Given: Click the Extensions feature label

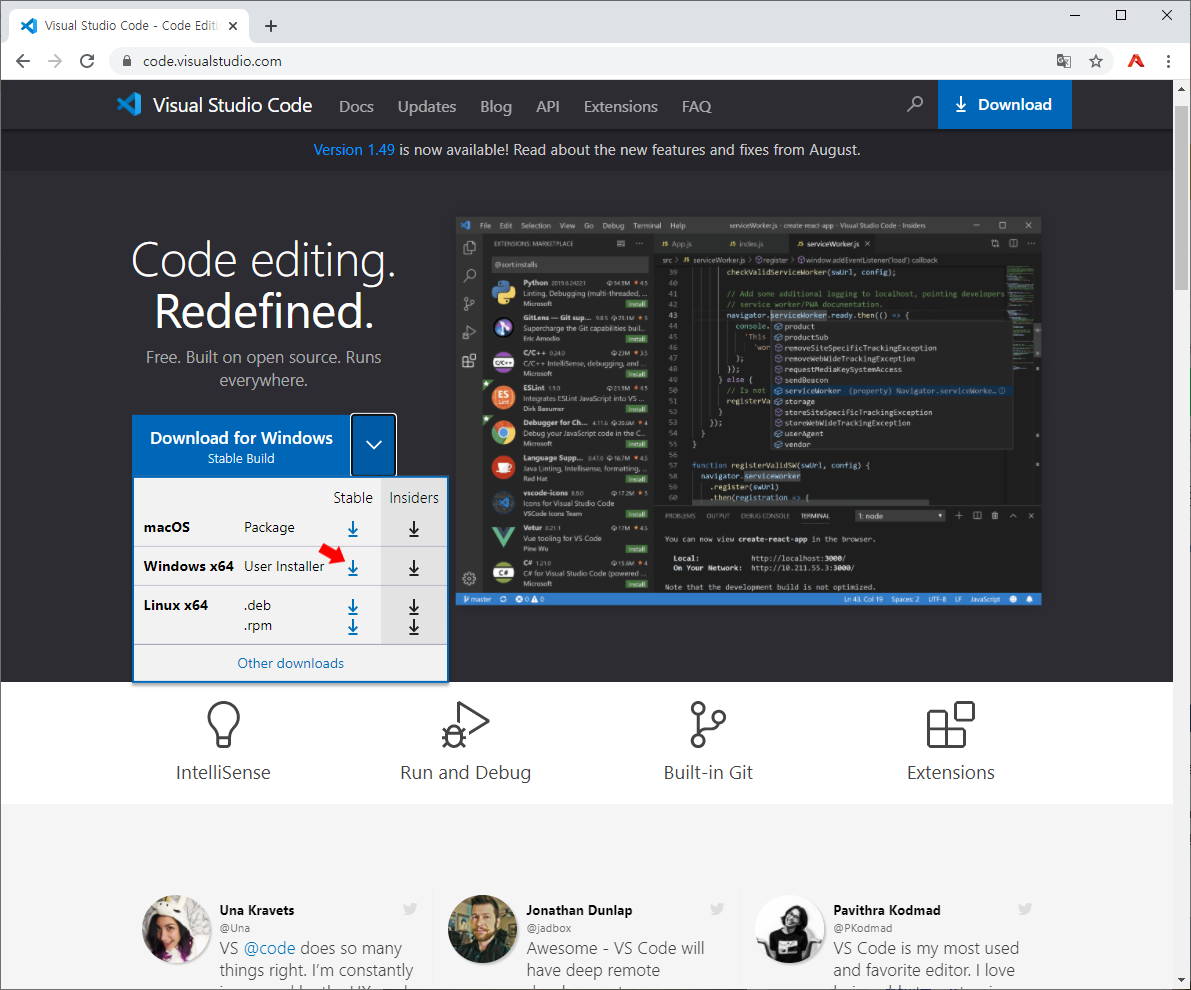Looking at the screenshot, I should [950, 773].
